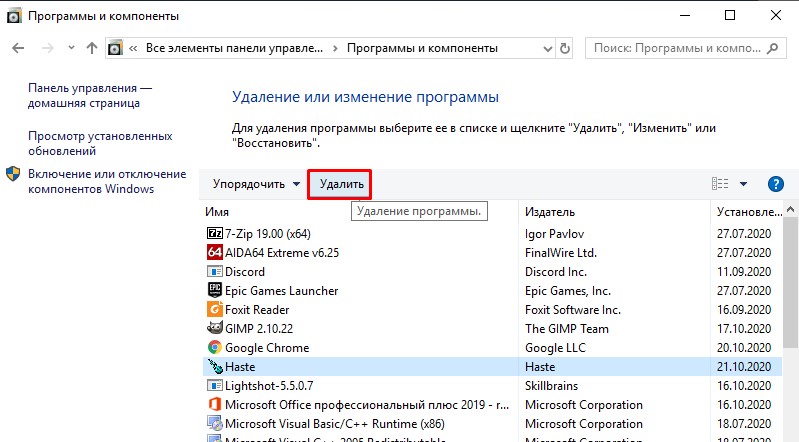Click the Discord app icon
The height and width of the screenshot is (442, 799).
click(214, 271)
